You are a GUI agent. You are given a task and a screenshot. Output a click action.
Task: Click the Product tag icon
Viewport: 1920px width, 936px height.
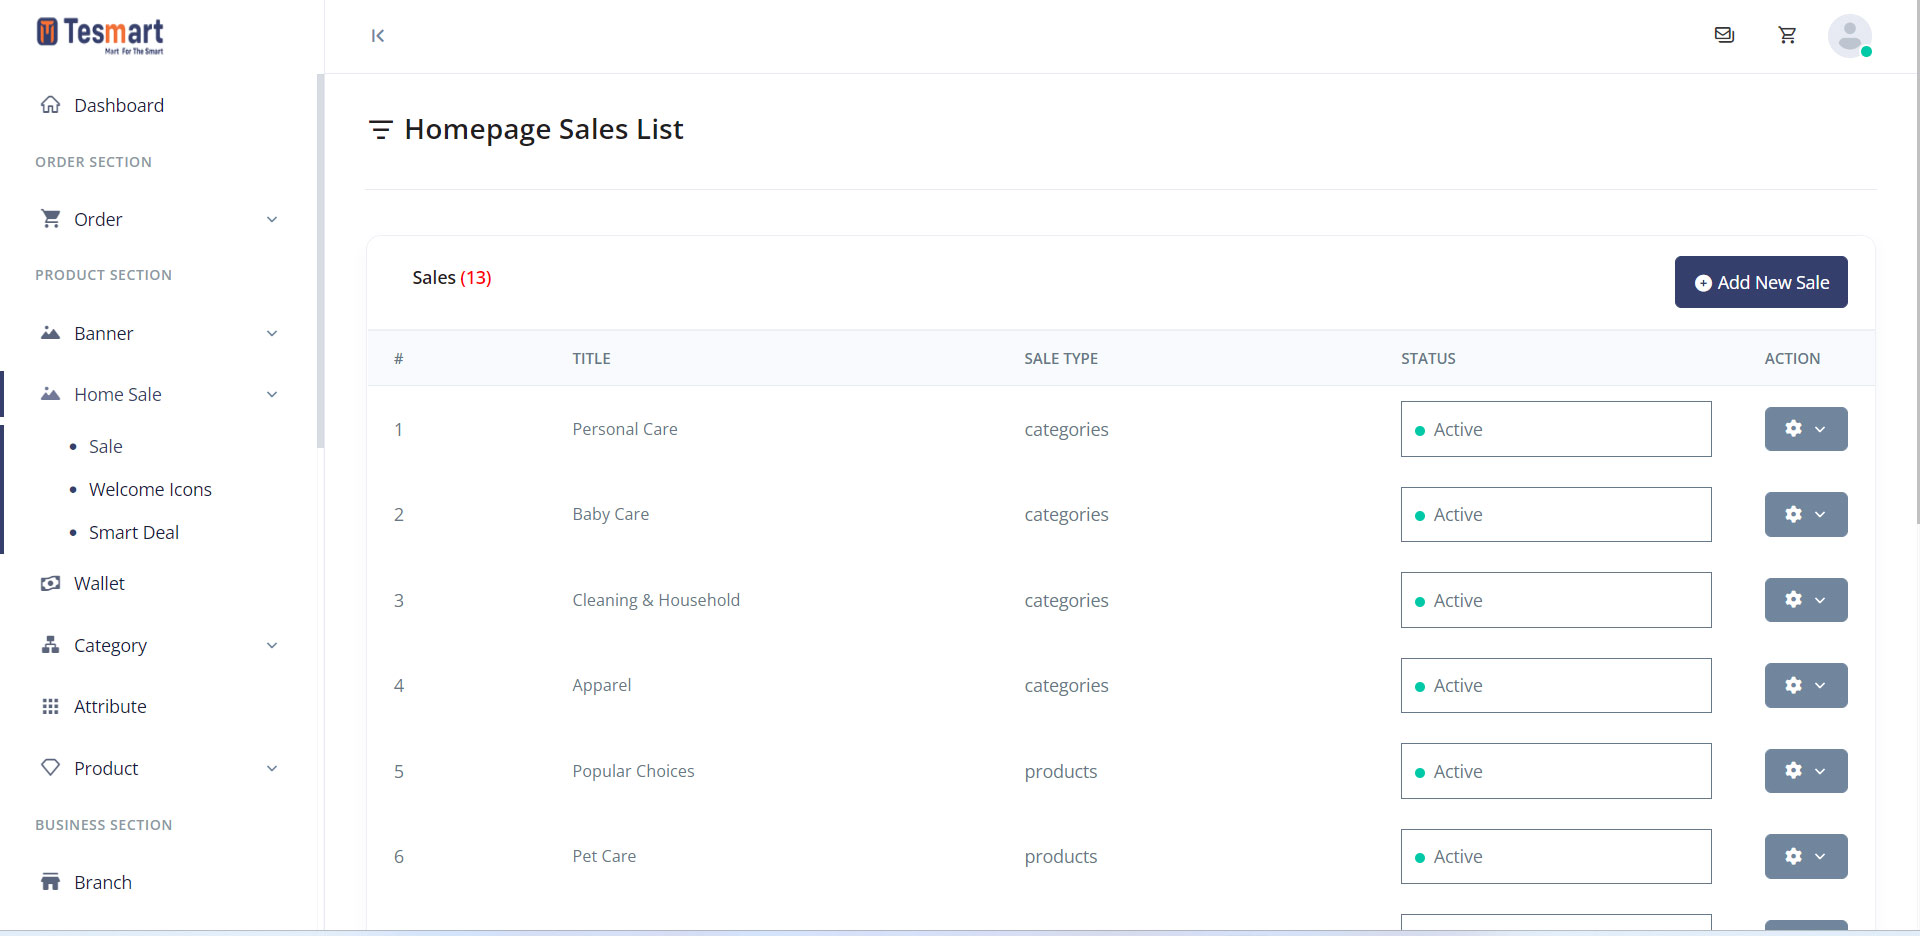(x=50, y=768)
